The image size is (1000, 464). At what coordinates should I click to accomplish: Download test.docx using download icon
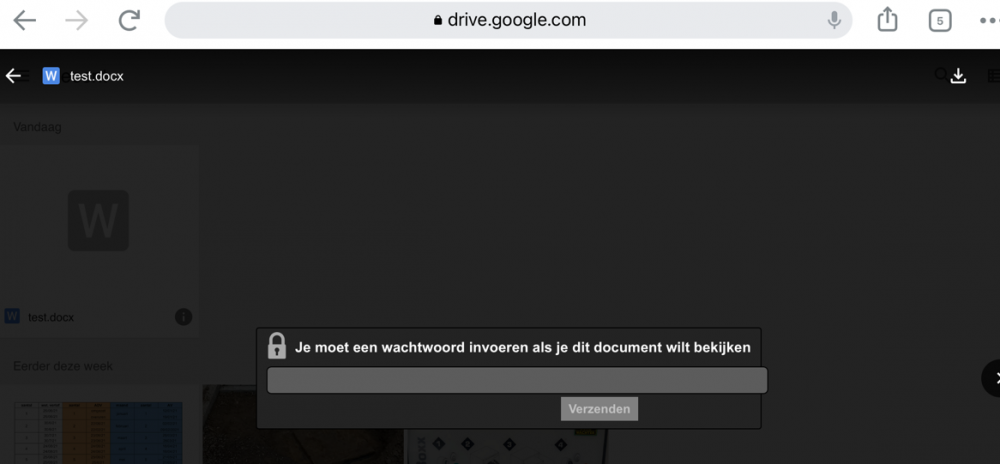tap(958, 76)
